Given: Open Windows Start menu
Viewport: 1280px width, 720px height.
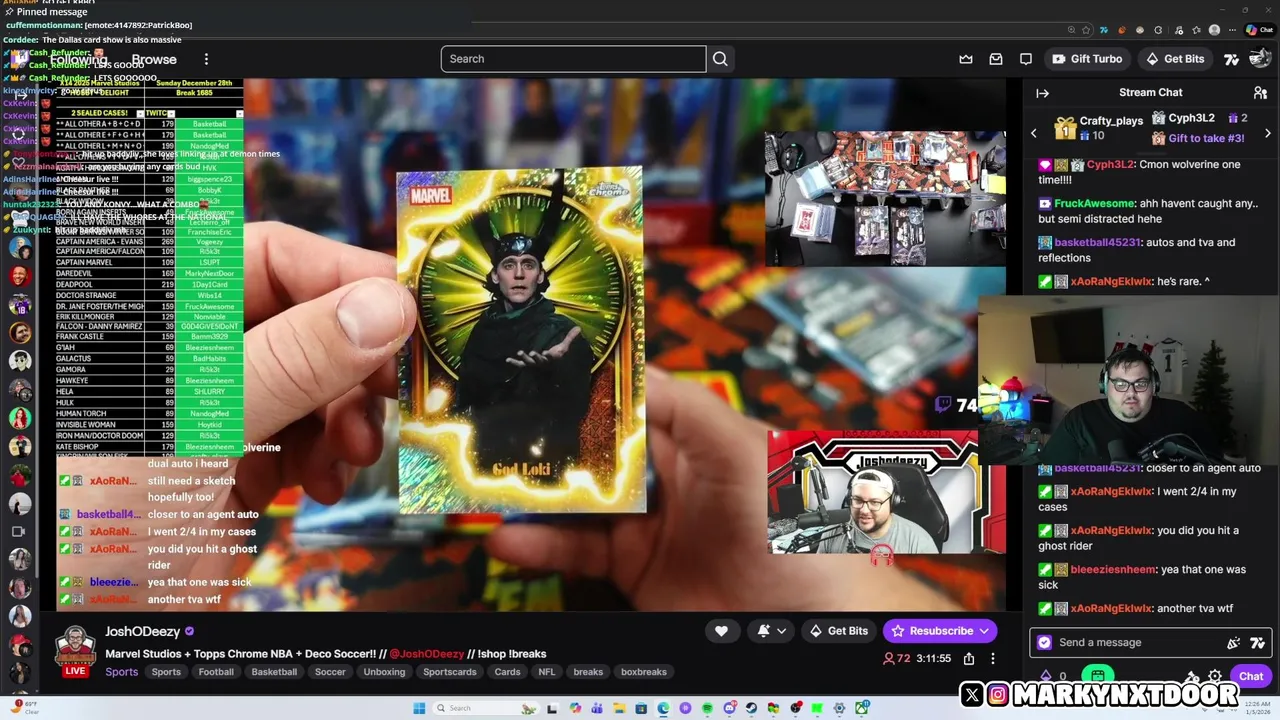Looking at the screenshot, I should [x=418, y=708].
